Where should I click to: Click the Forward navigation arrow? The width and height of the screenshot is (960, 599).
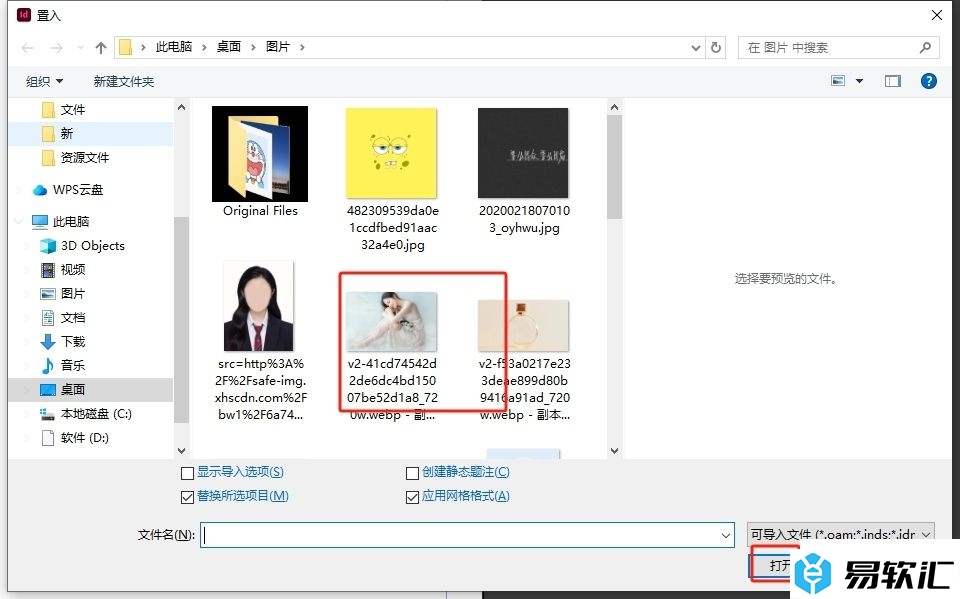tap(56, 48)
